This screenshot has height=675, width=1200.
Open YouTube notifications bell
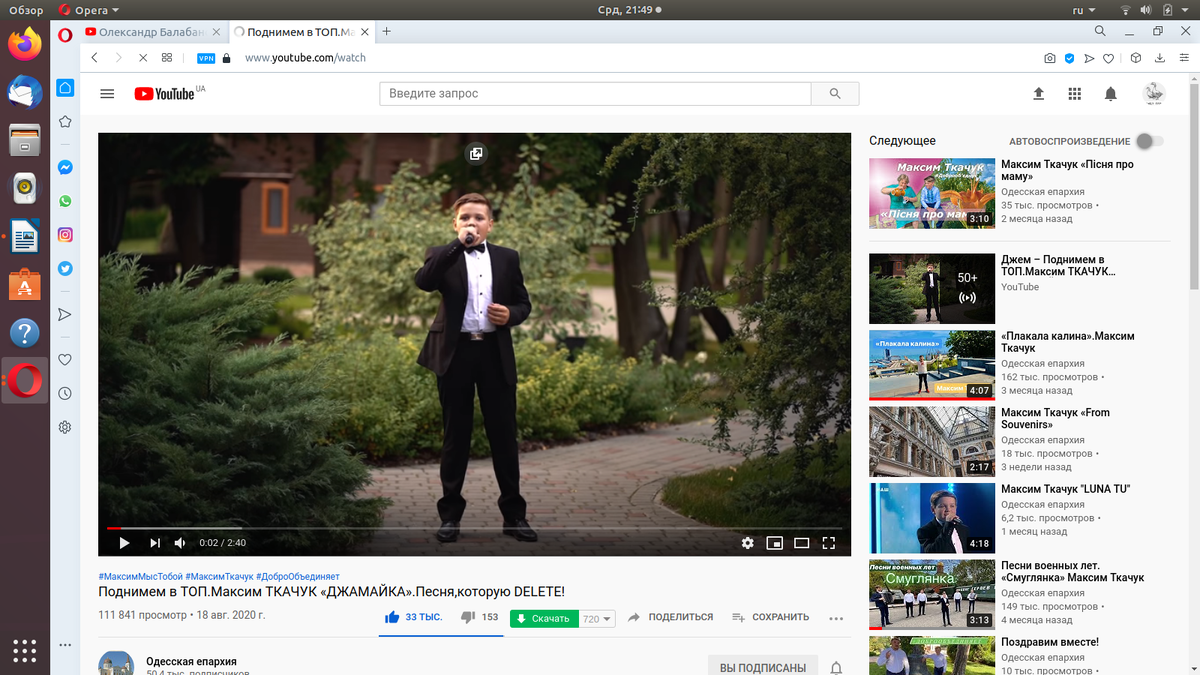(x=1110, y=94)
